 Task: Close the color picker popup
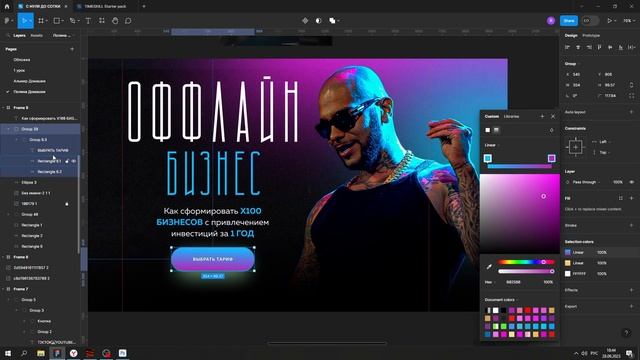[553, 117]
